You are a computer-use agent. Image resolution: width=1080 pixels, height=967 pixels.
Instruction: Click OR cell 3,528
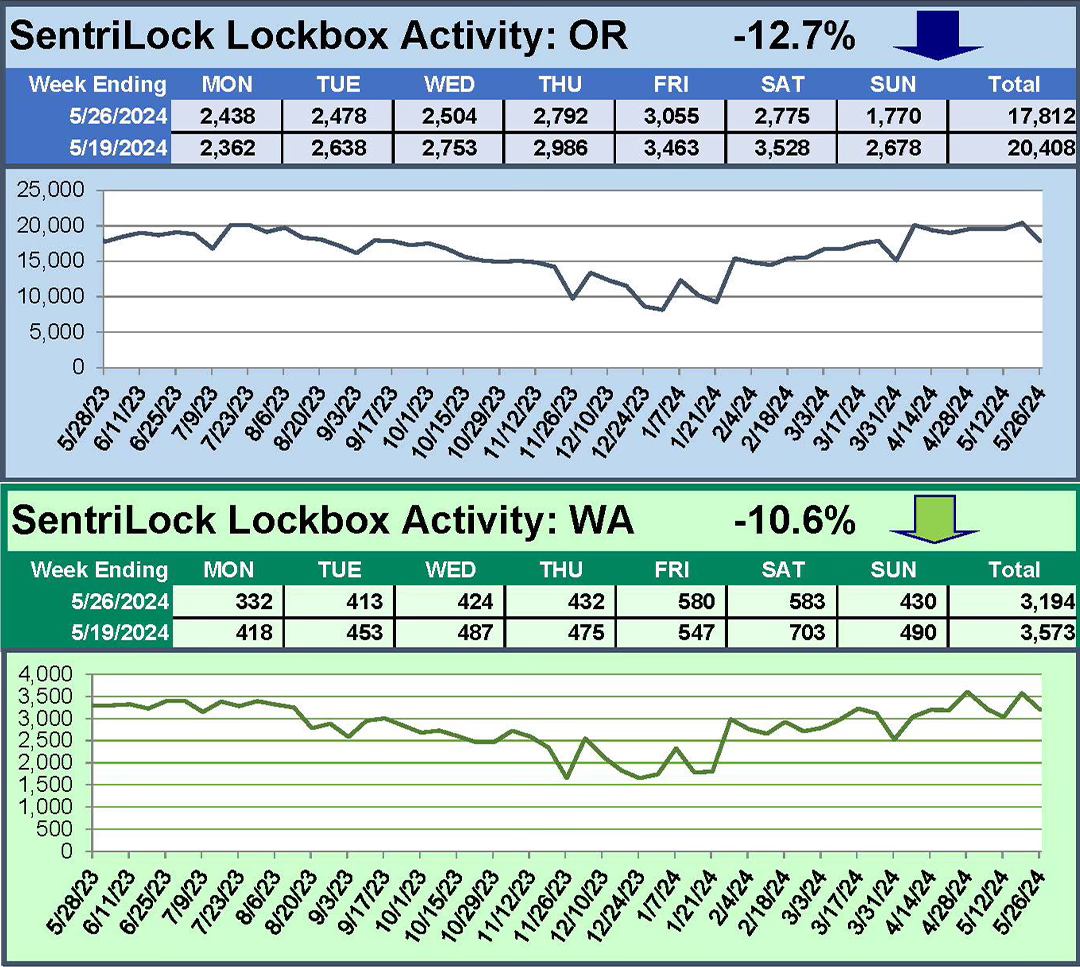coord(782,148)
